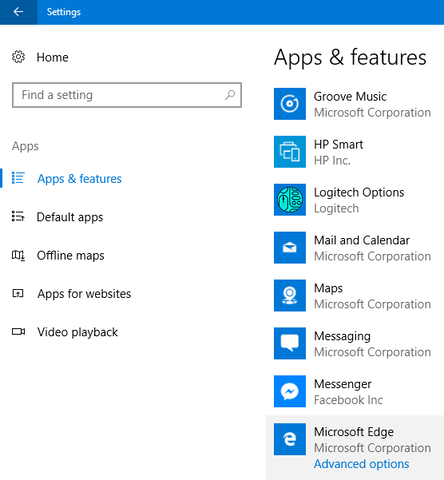Select the Facebook Messenger app icon
This screenshot has height=480, width=444.
pyautogui.click(x=290, y=391)
